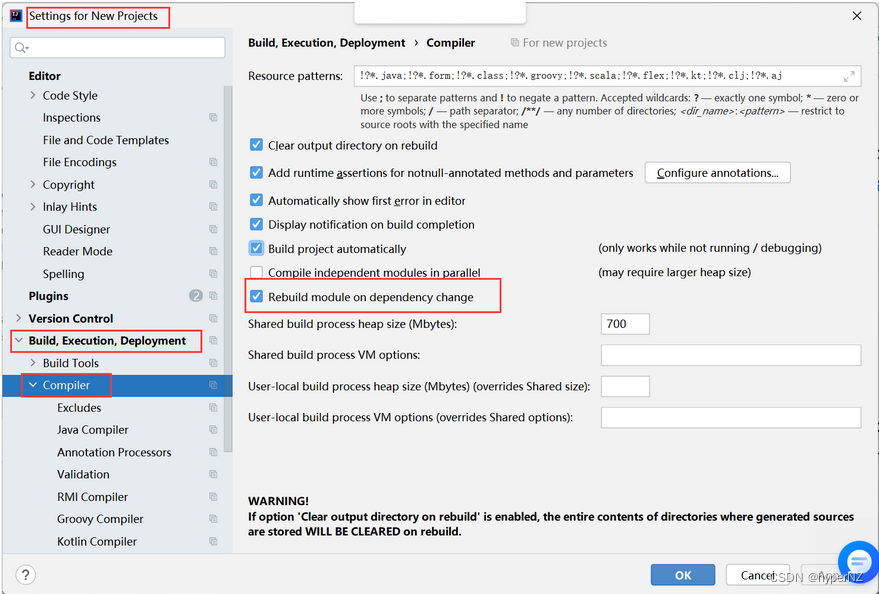Select Inspections in settings tree
Image resolution: width=879 pixels, height=594 pixels.
pyautogui.click(x=72, y=118)
